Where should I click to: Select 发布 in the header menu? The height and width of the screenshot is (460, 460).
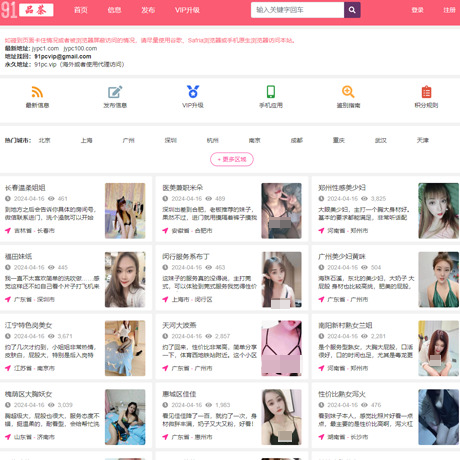[148, 10]
